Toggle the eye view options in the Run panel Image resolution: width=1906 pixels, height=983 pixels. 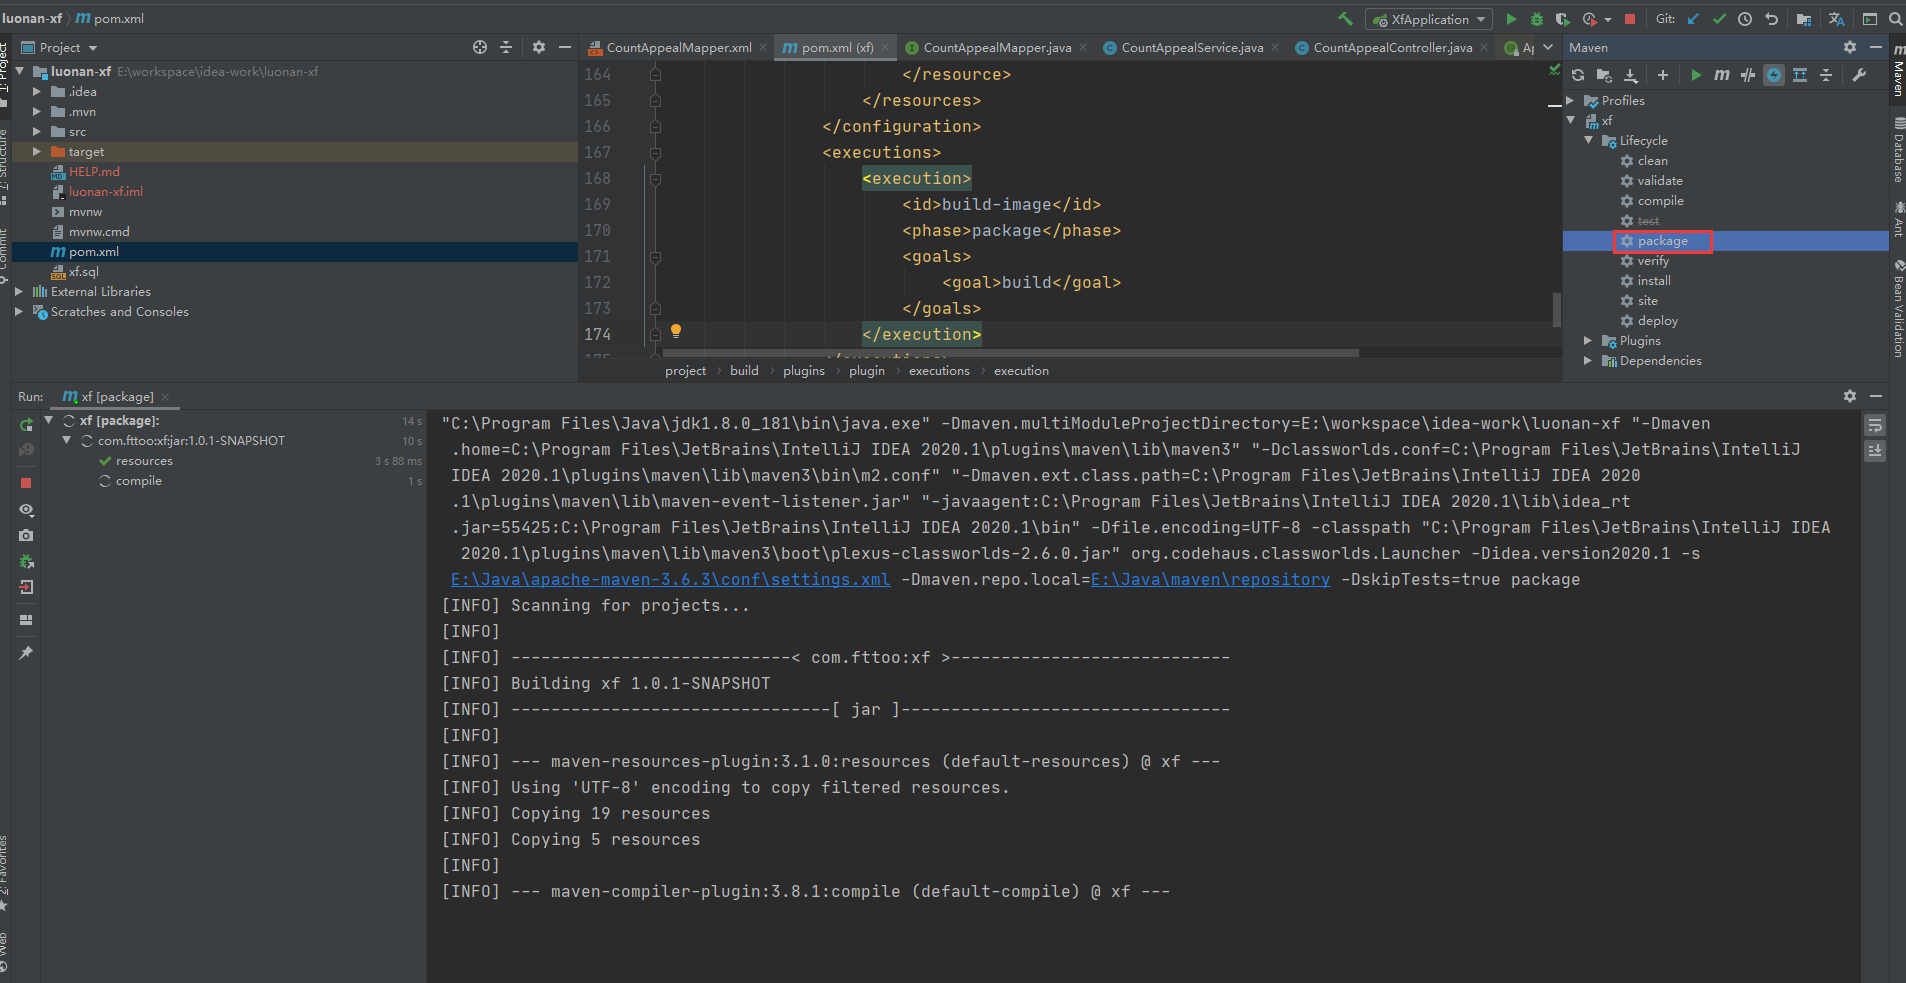click(26, 510)
